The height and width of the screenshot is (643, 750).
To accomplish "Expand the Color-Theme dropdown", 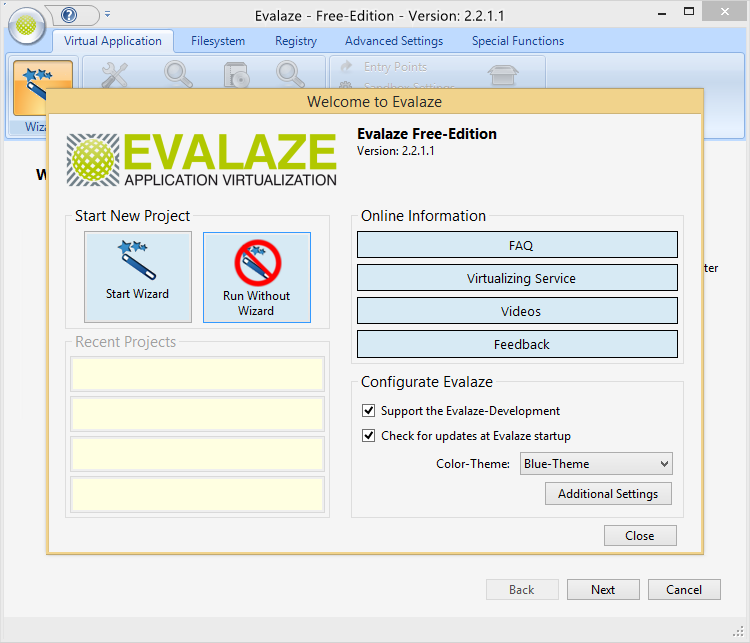I will click(596, 464).
